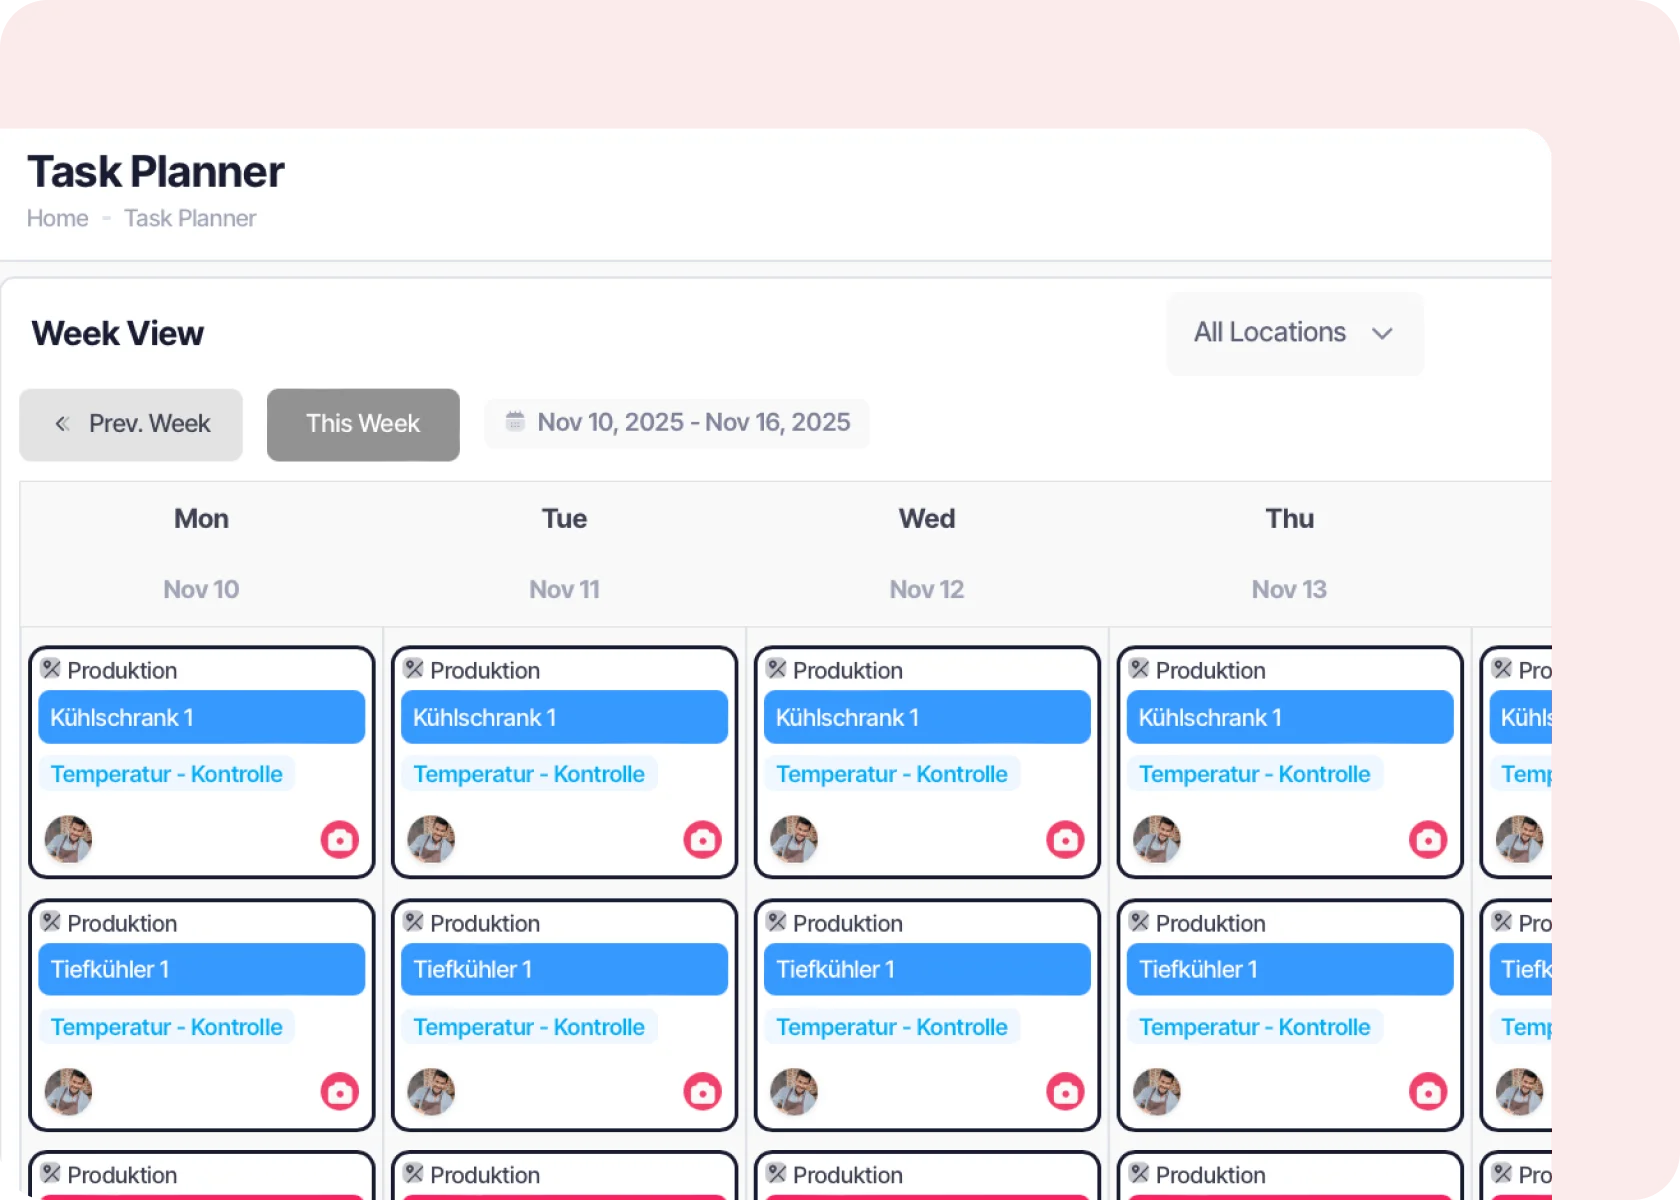Click Home breadcrumb link

(x=57, y=218)
